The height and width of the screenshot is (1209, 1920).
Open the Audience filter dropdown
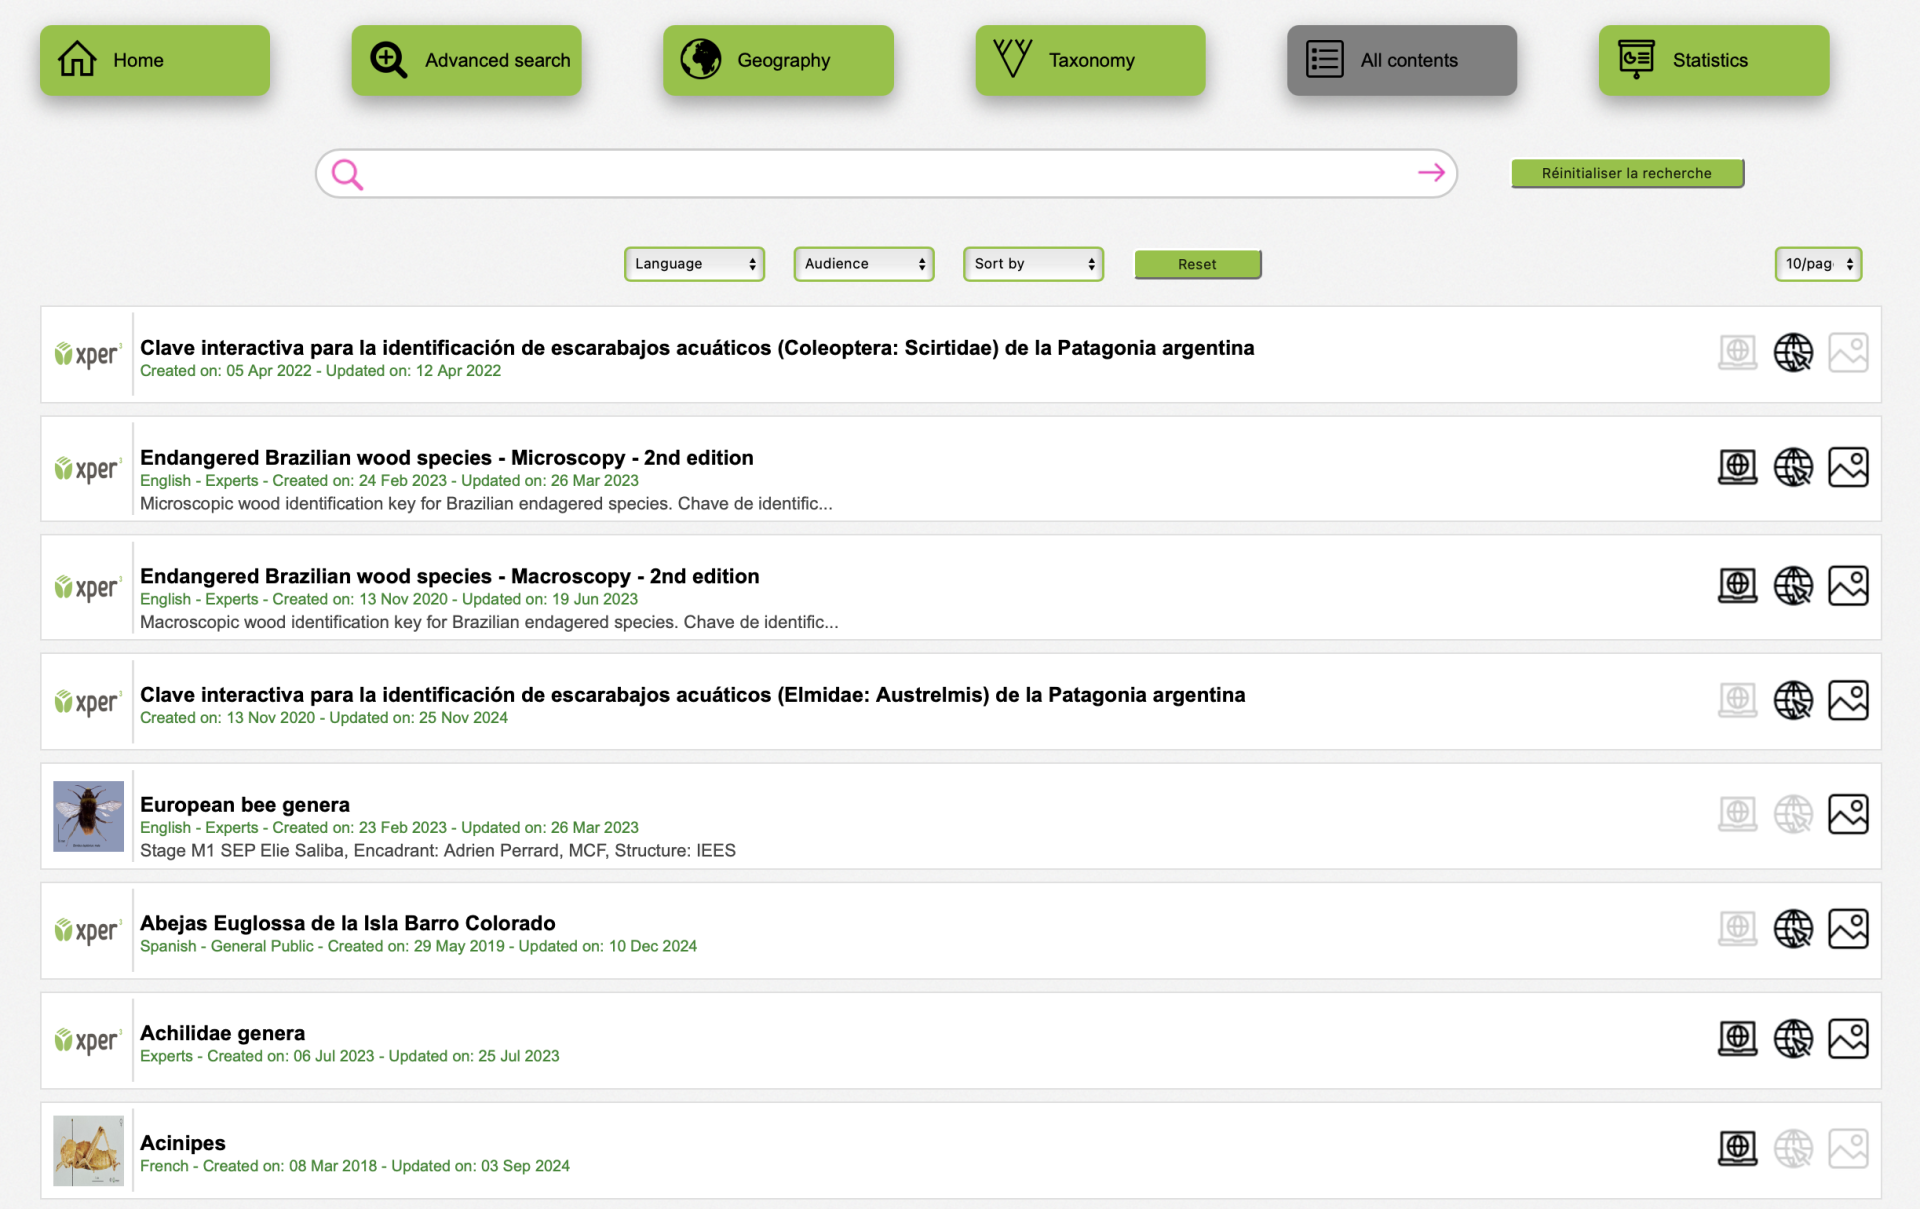[x=863, y=264]
